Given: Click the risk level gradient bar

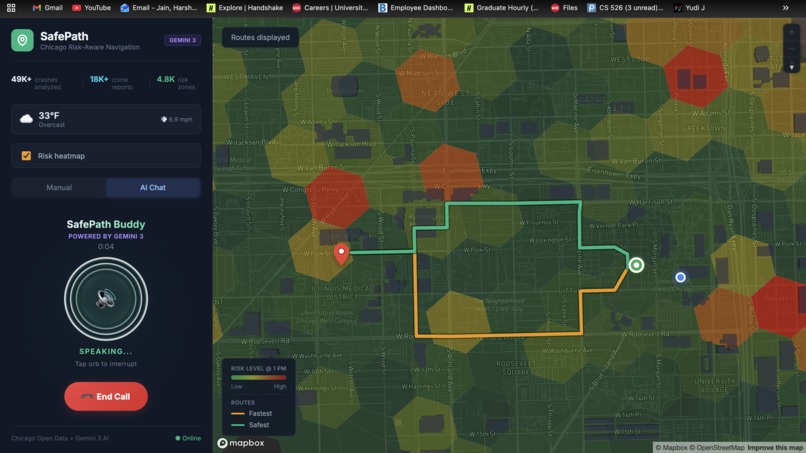Looking at the screenshot, I should [x=259, y=378].
